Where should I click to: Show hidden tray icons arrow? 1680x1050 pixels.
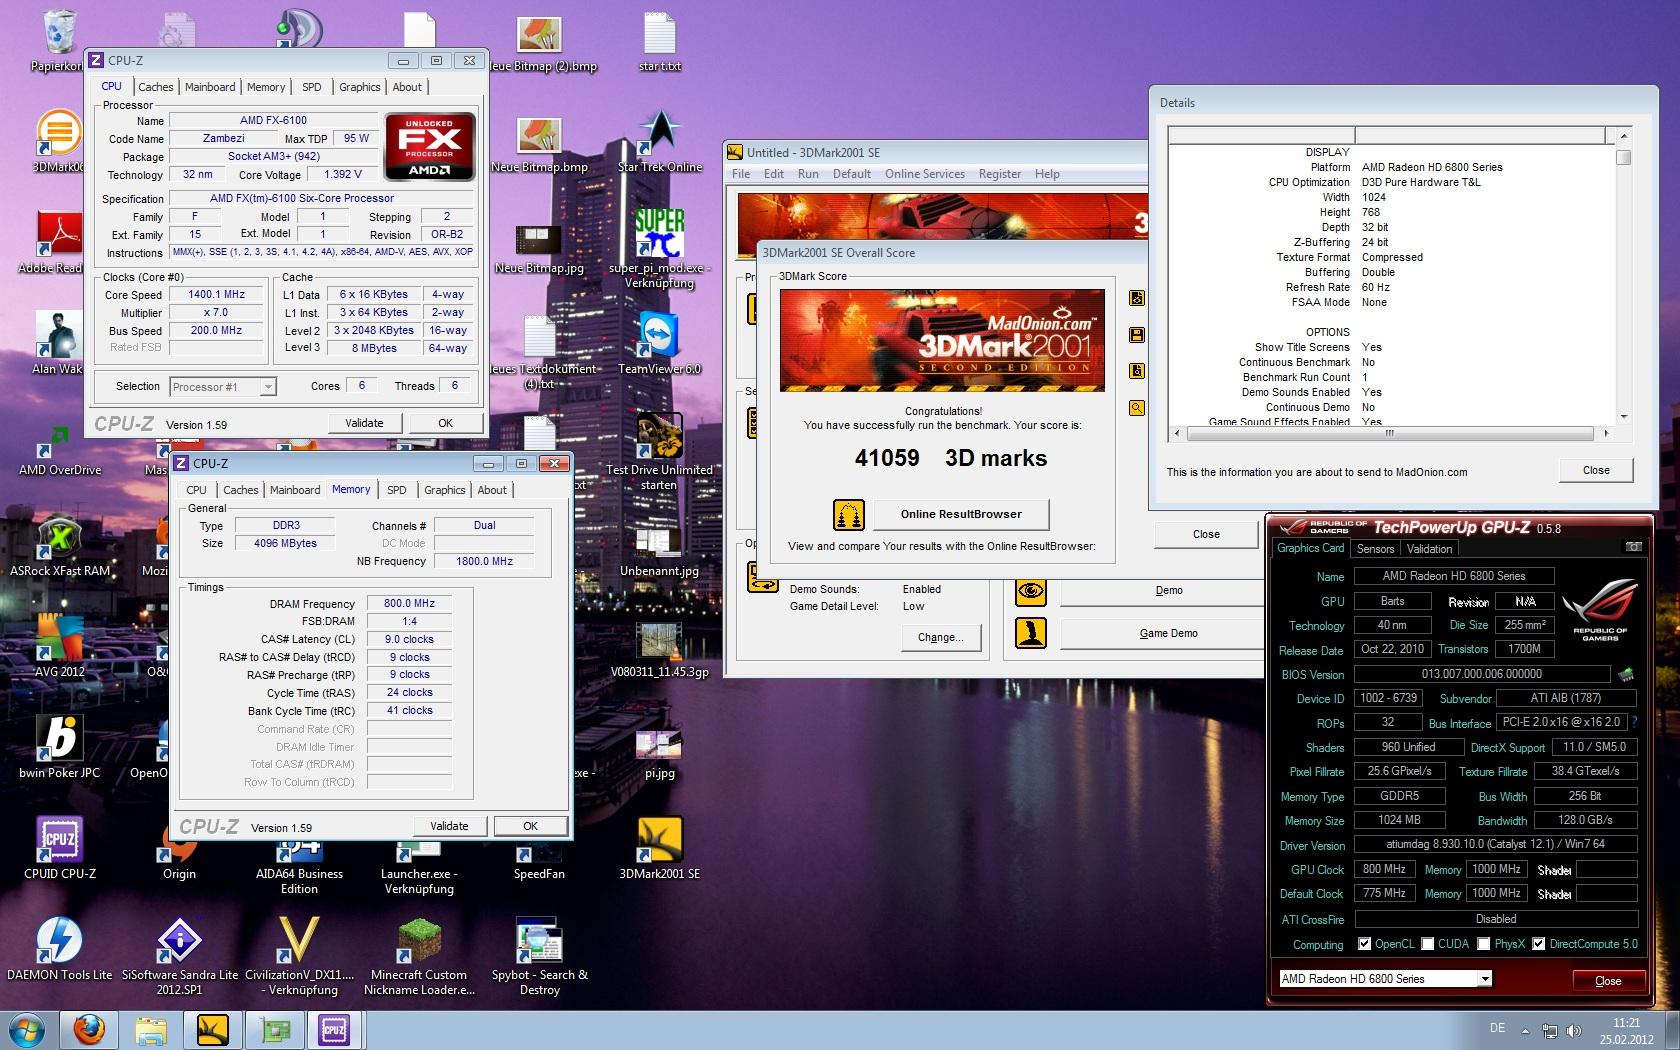pyautogui.click(x=1526, y=1030)
